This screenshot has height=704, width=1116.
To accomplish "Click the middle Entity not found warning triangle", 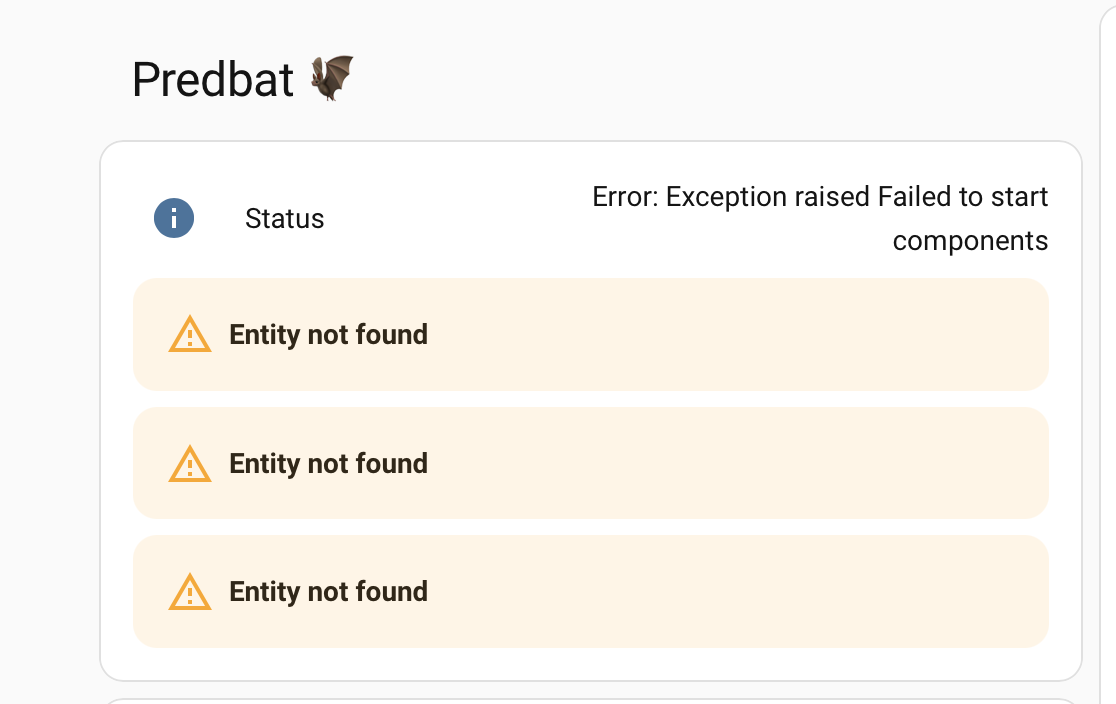I will click(189, 463).
